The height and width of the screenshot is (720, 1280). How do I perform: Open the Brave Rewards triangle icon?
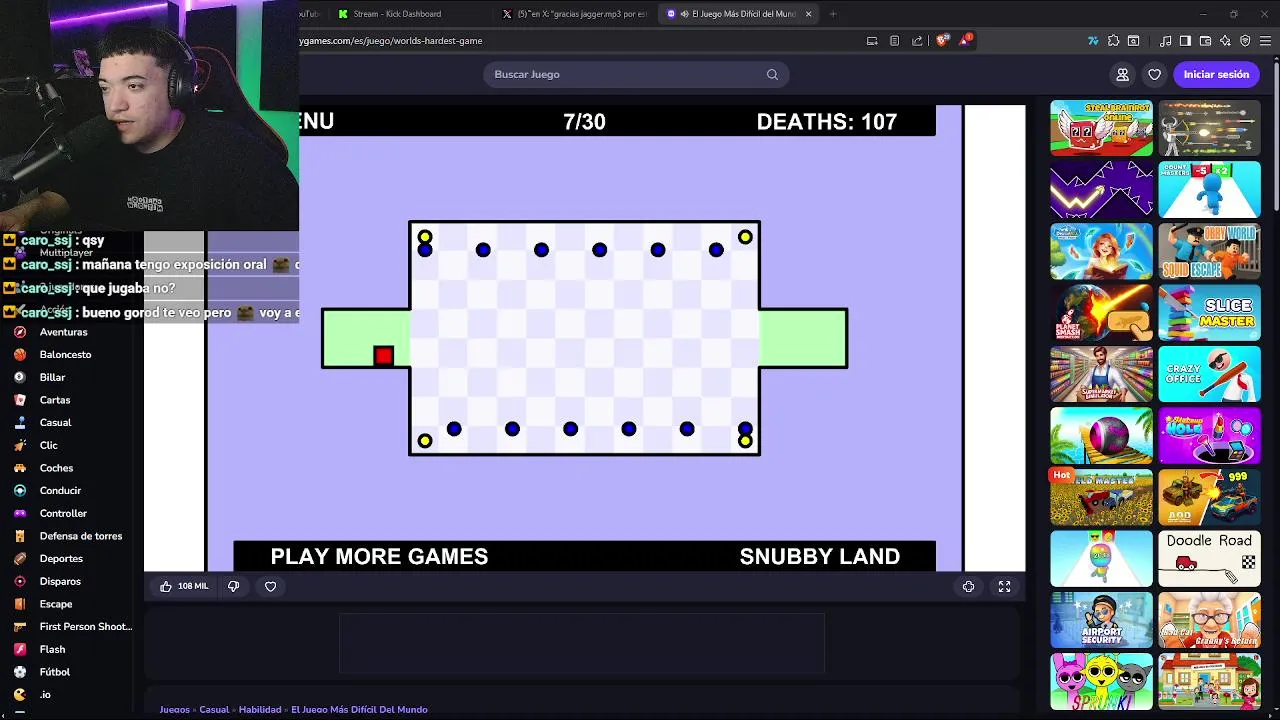(965, 41)
